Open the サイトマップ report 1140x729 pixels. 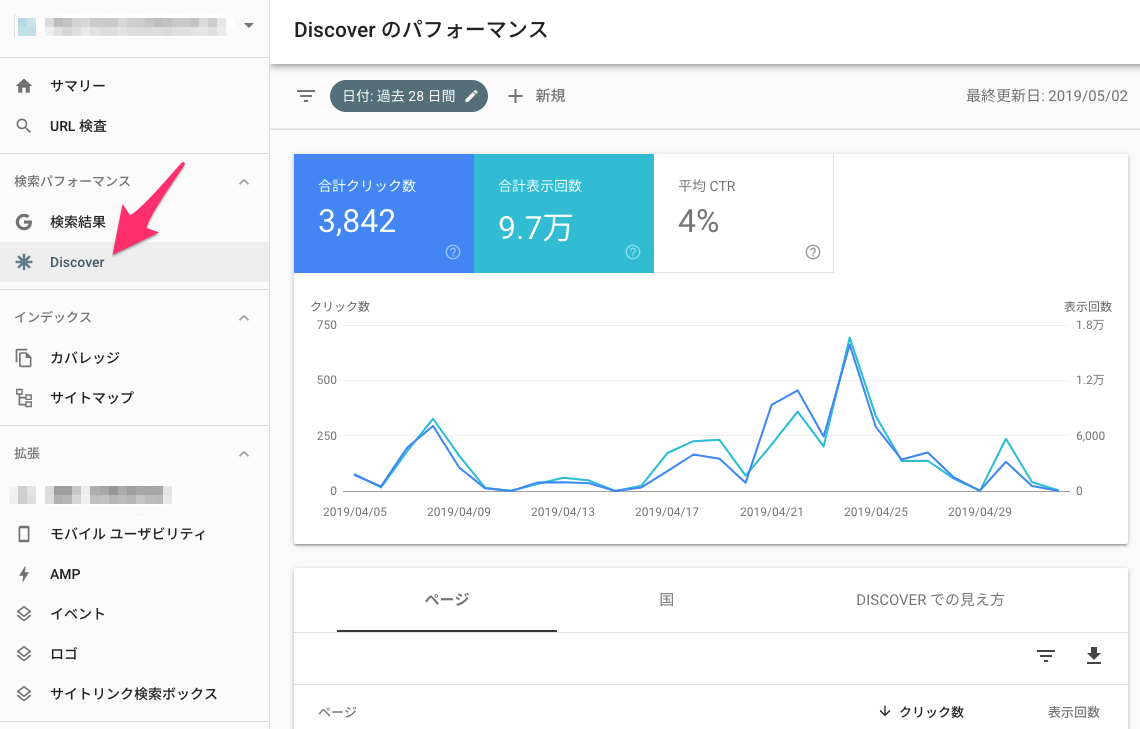[x=90, y=397]
